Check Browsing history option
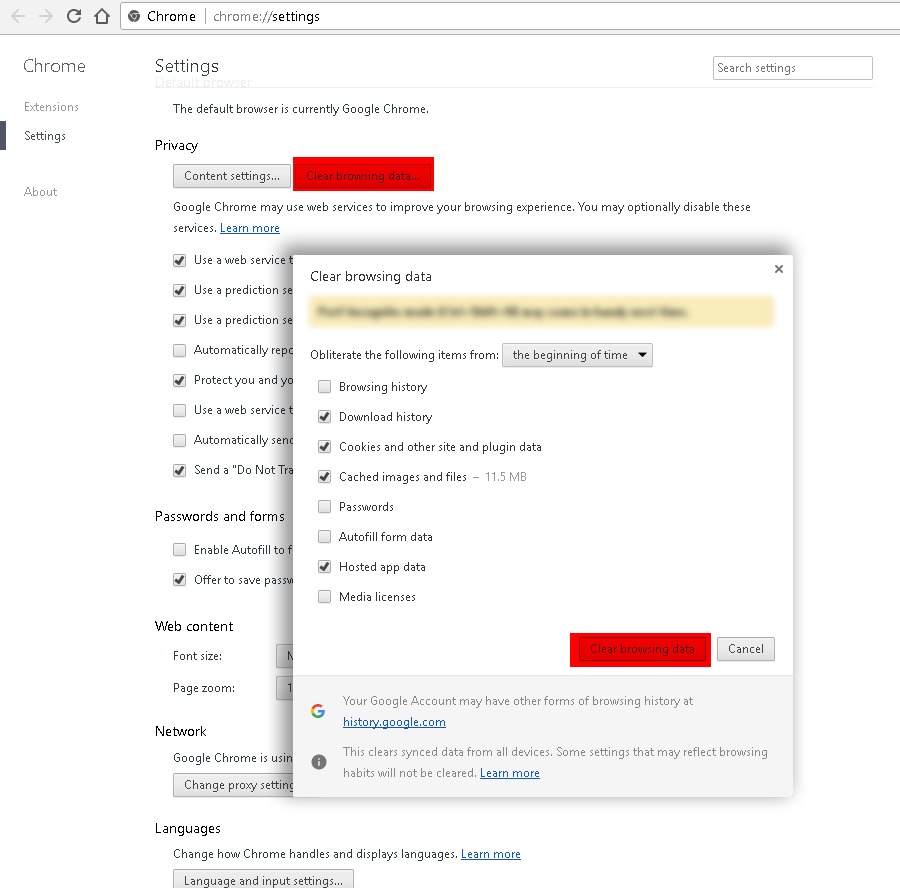Viewport: 900px width, 888px height. coord(324,387)
